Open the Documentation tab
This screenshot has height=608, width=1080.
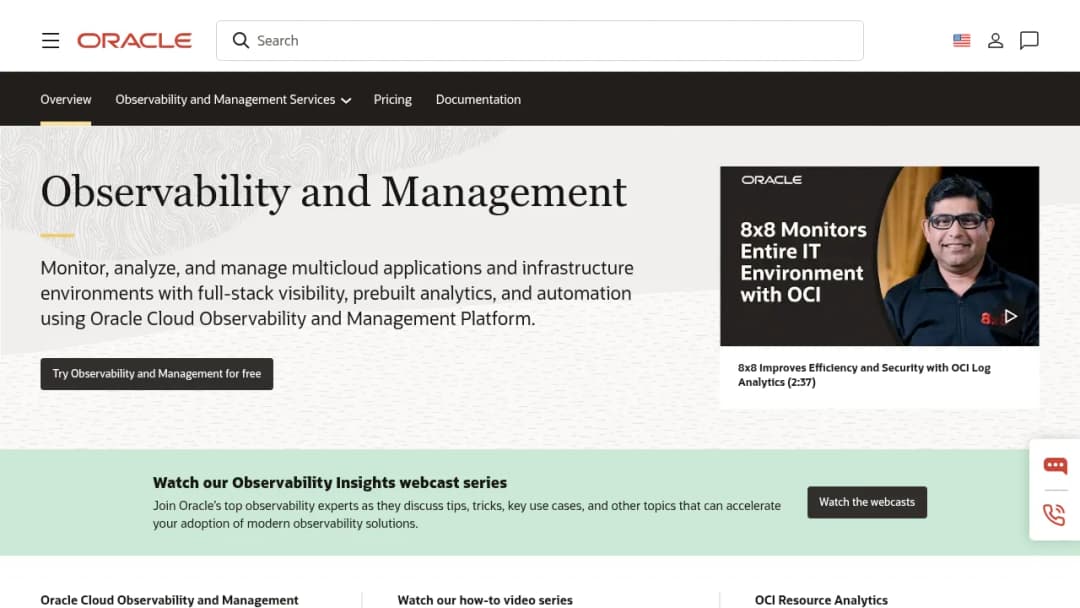[478, 100]
